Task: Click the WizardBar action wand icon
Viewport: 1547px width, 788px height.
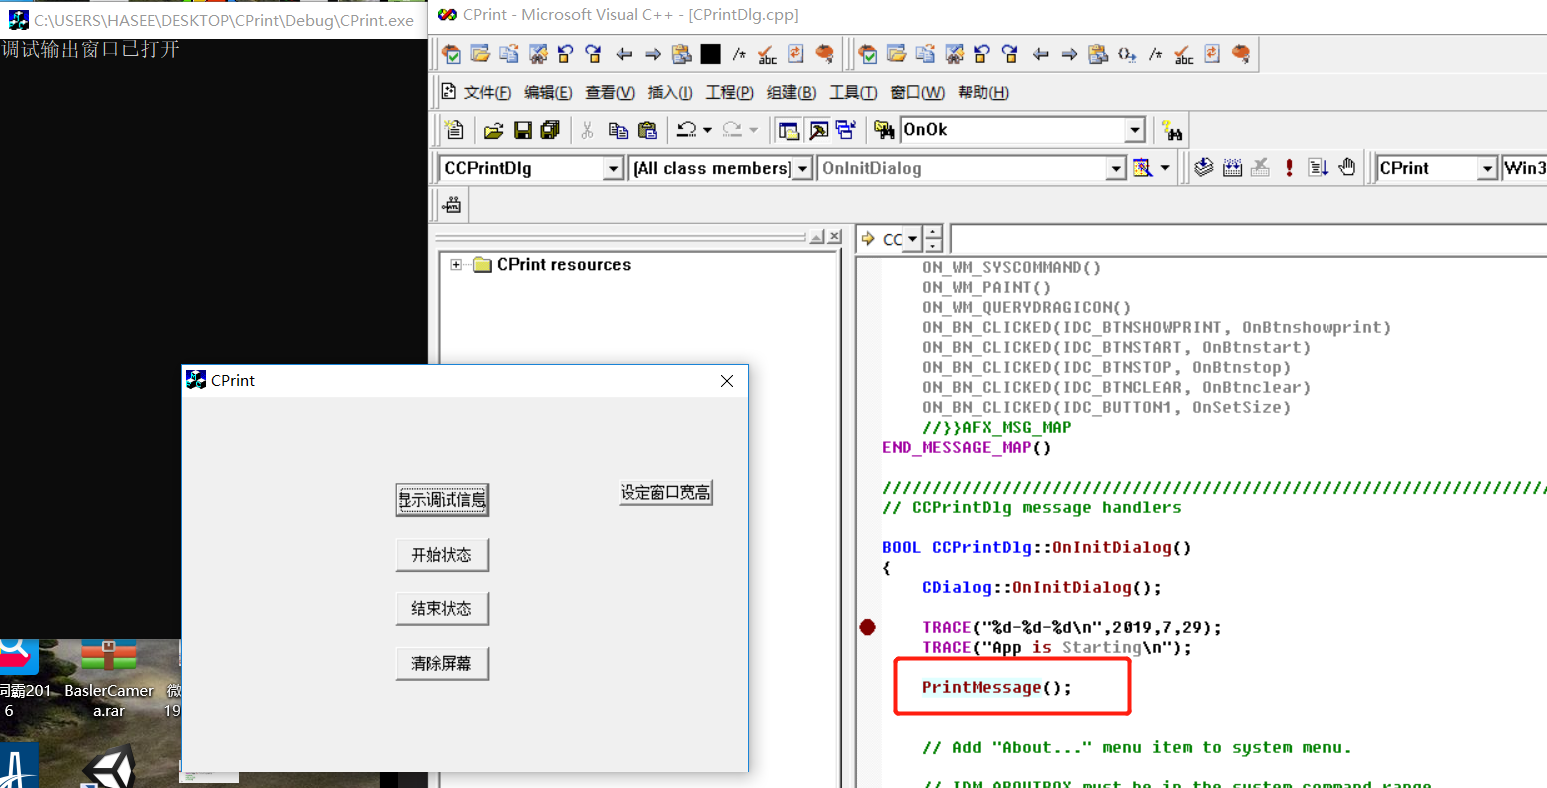Action: coord(1141,167)
